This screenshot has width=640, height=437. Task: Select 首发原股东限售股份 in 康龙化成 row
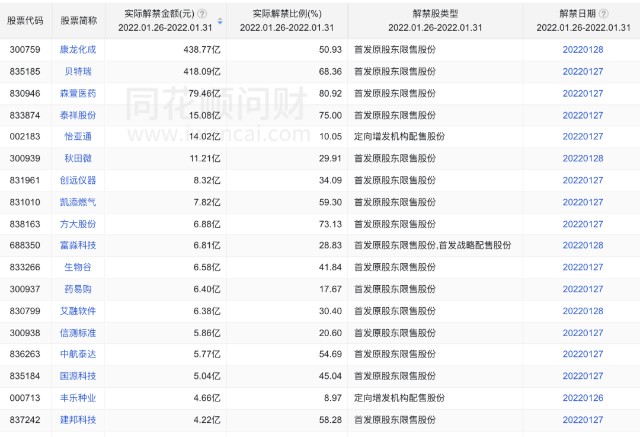click(395, 50)
